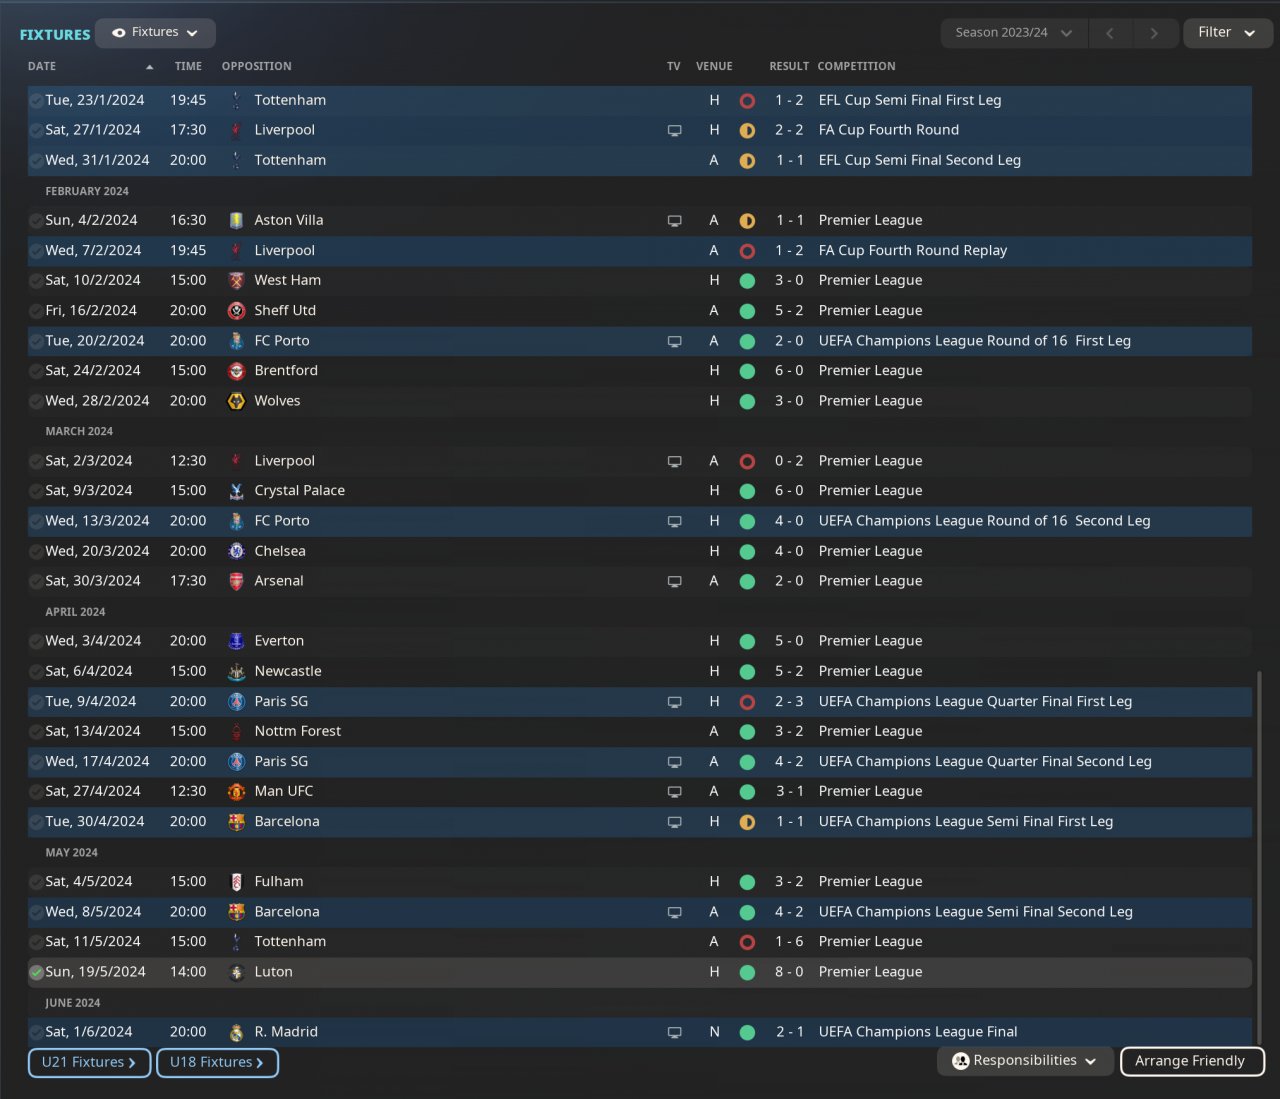Click the FC Porto name on 13/3/2024 row
Screen dimensions: 1280x1099
point(282,521)
